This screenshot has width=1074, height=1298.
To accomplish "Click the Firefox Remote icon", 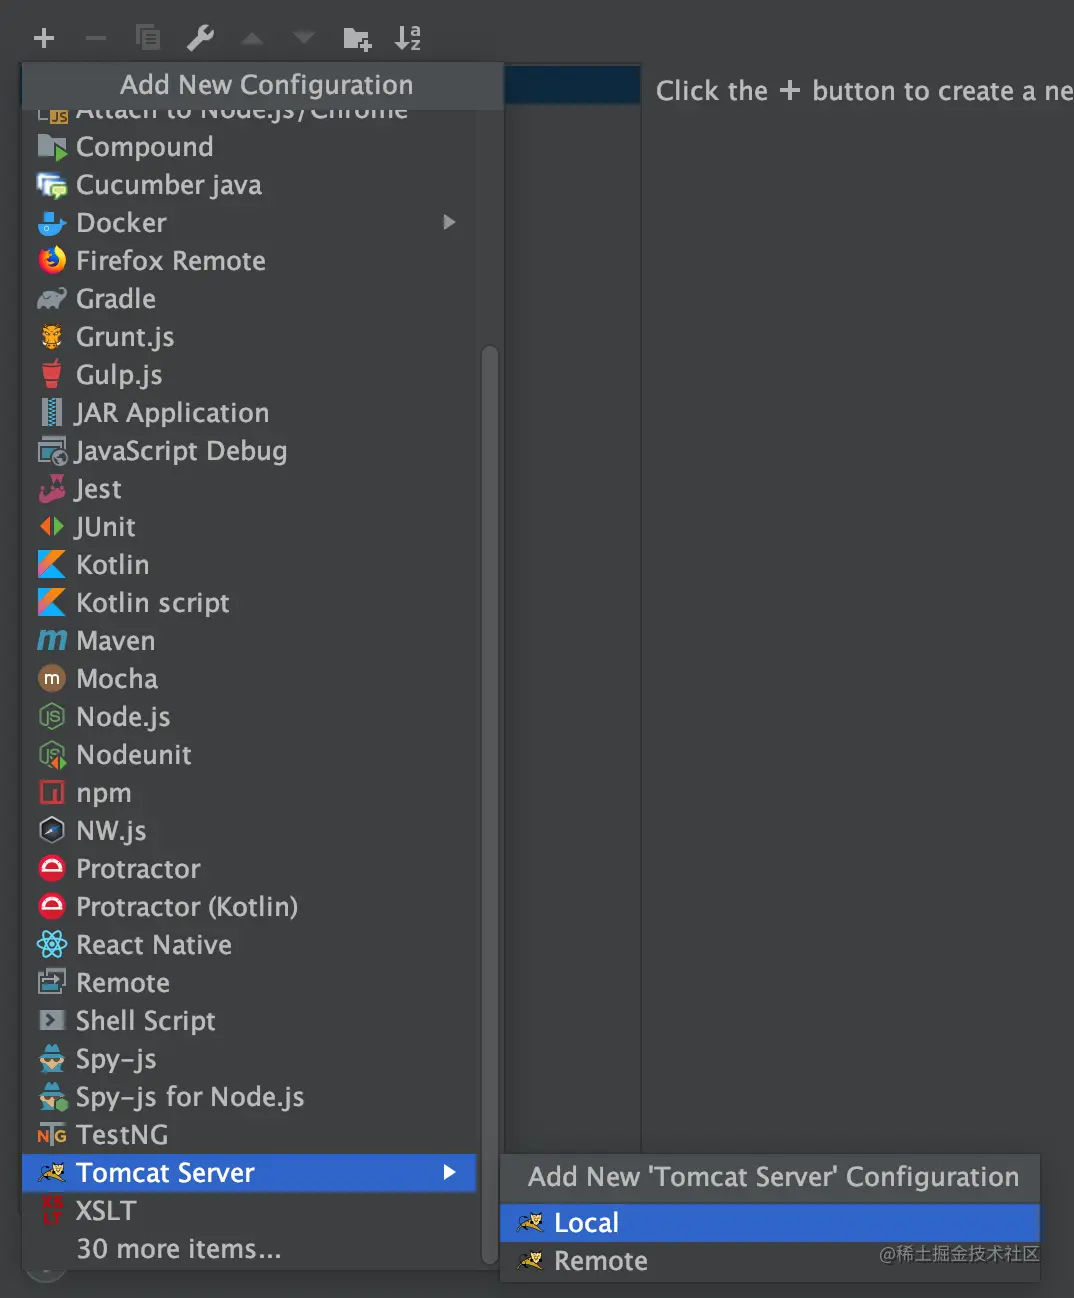I will [x=52, y=261].
